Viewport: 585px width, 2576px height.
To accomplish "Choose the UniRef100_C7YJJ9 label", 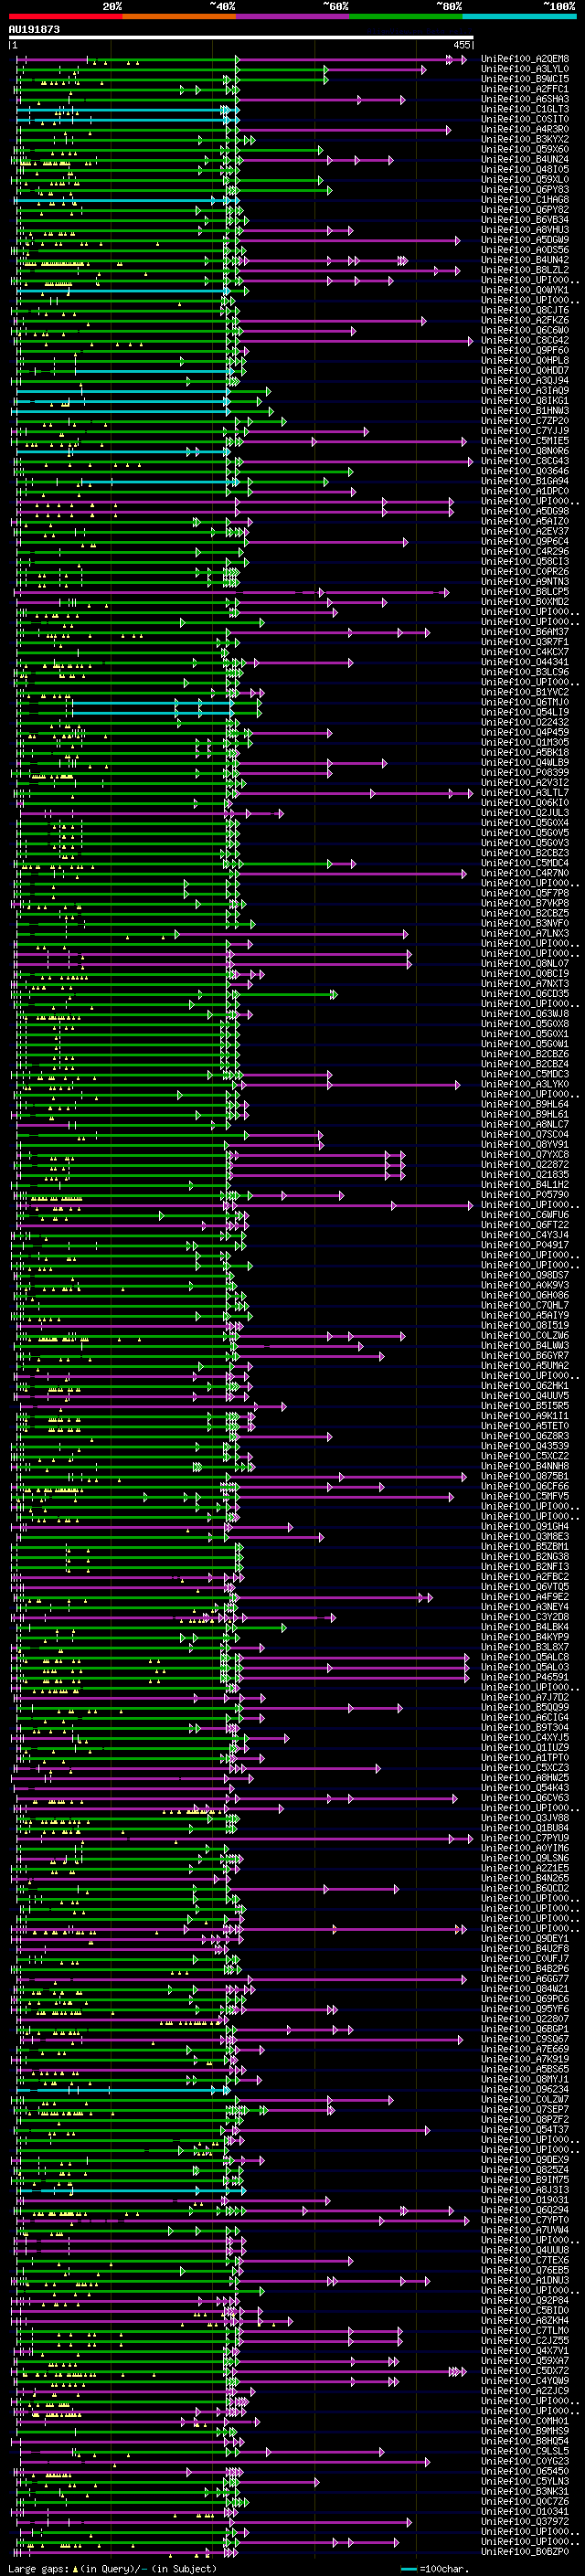I will coord(525,431).
